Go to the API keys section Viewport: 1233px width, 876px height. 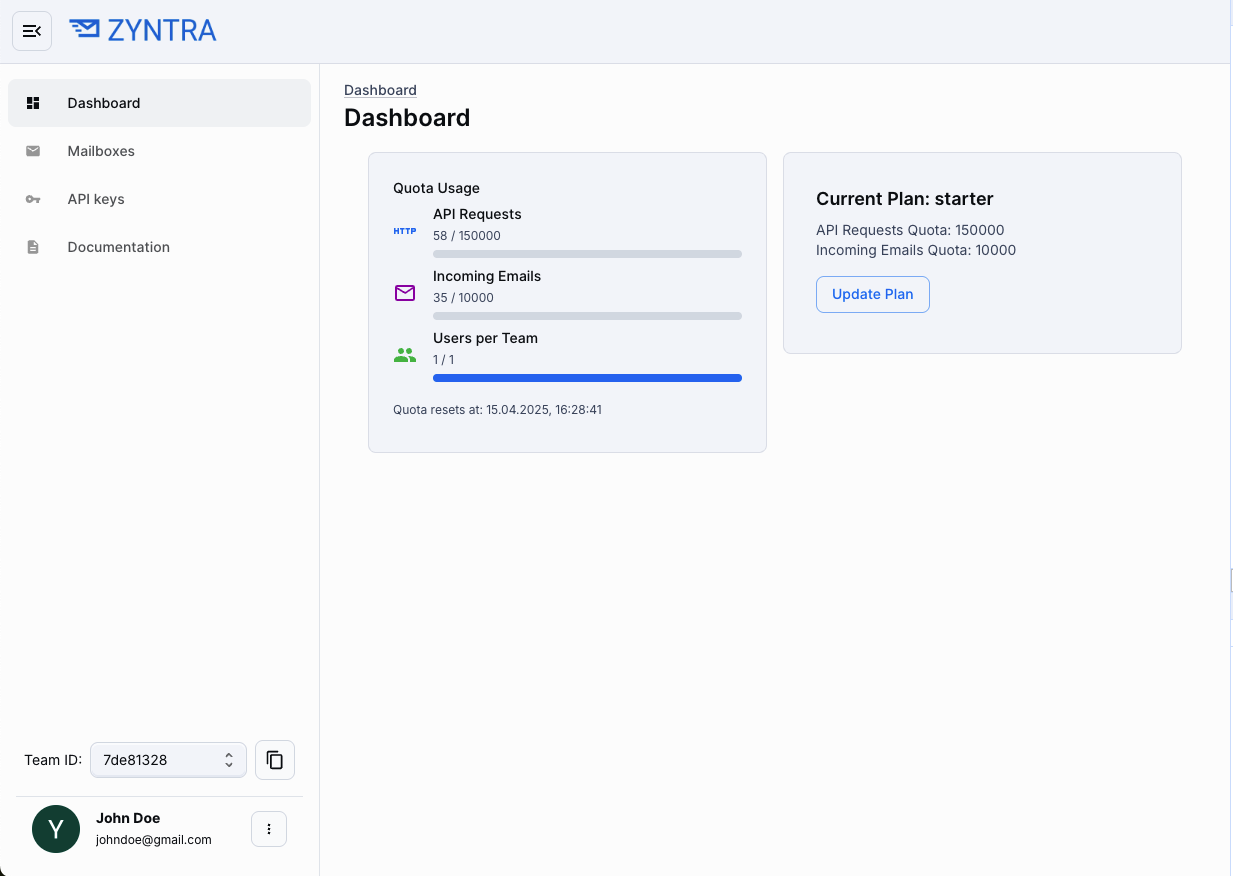point(96,199)
